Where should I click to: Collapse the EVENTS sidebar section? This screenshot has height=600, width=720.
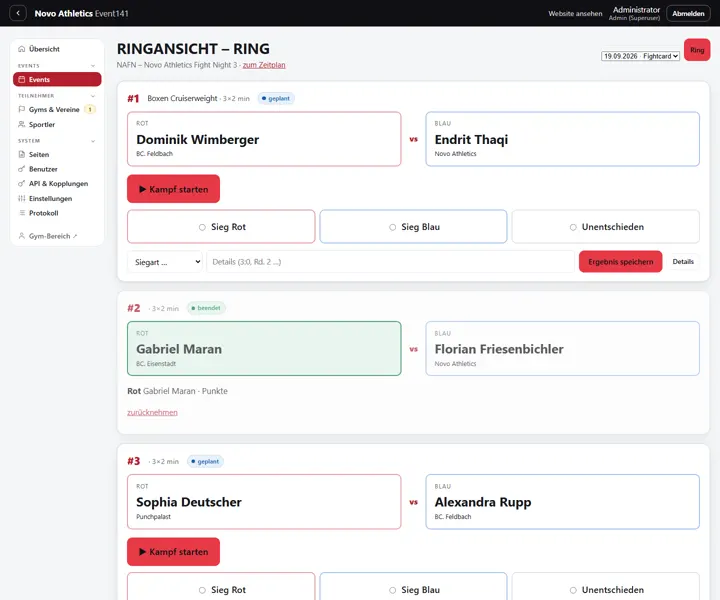[x=93, y=66]
